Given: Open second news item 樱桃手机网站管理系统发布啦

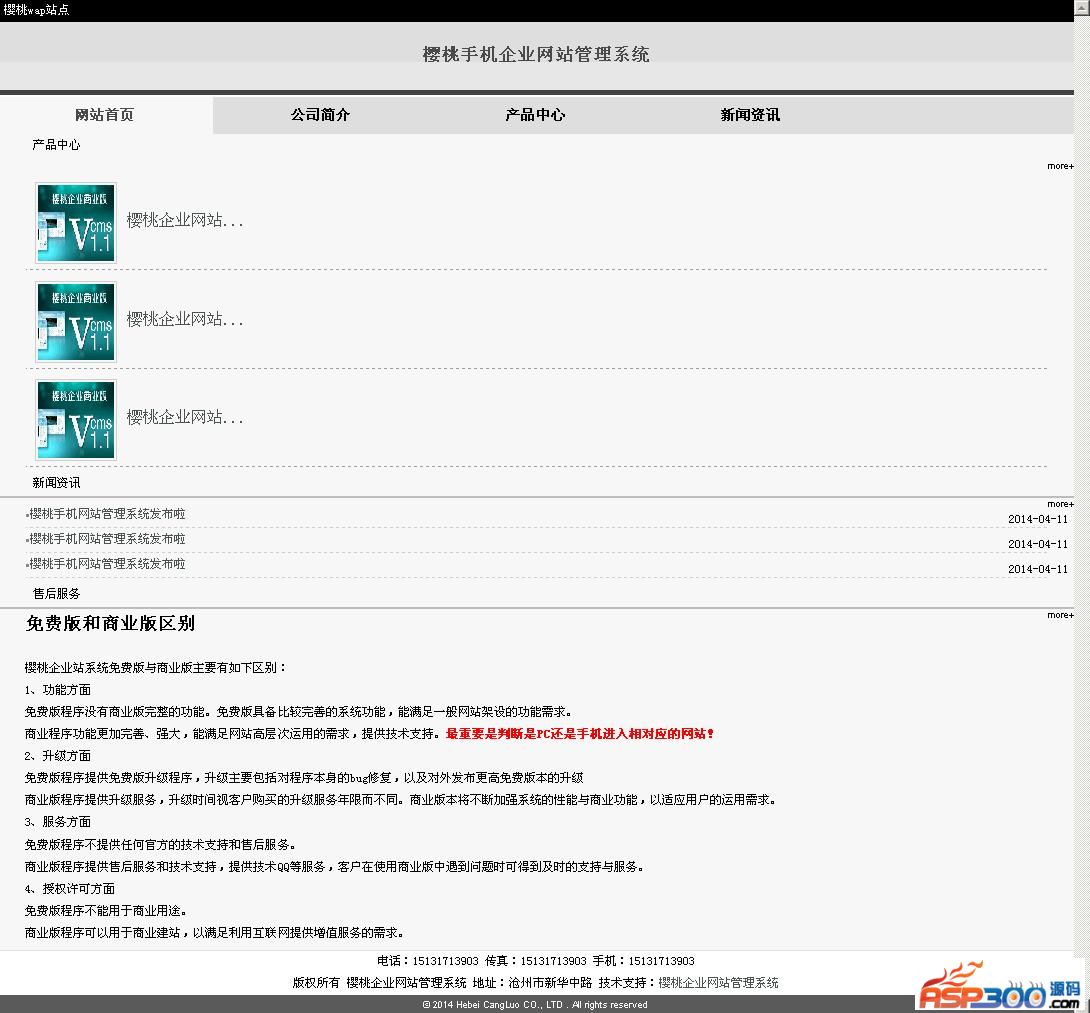Looking at the screenshot, I should (x=107, y=539).
